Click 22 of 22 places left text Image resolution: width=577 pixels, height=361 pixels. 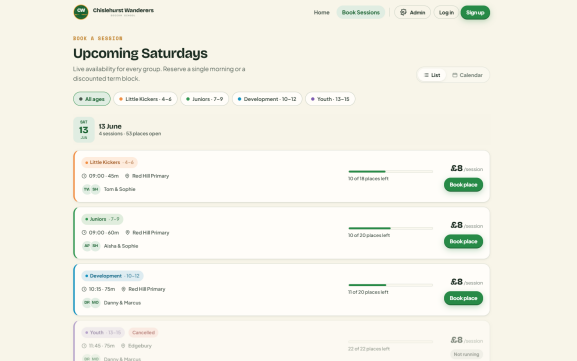click(369, 349)
